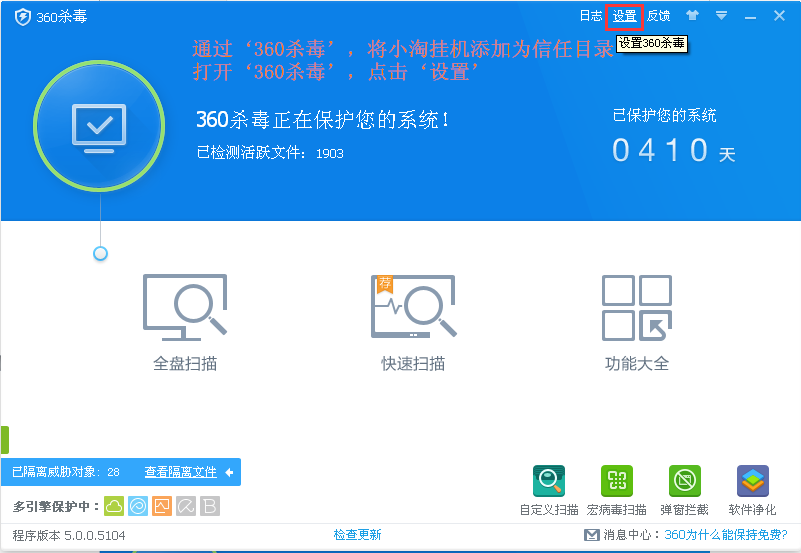
Task: Minimize the 360杀毒 window
Action: point(750,17)
